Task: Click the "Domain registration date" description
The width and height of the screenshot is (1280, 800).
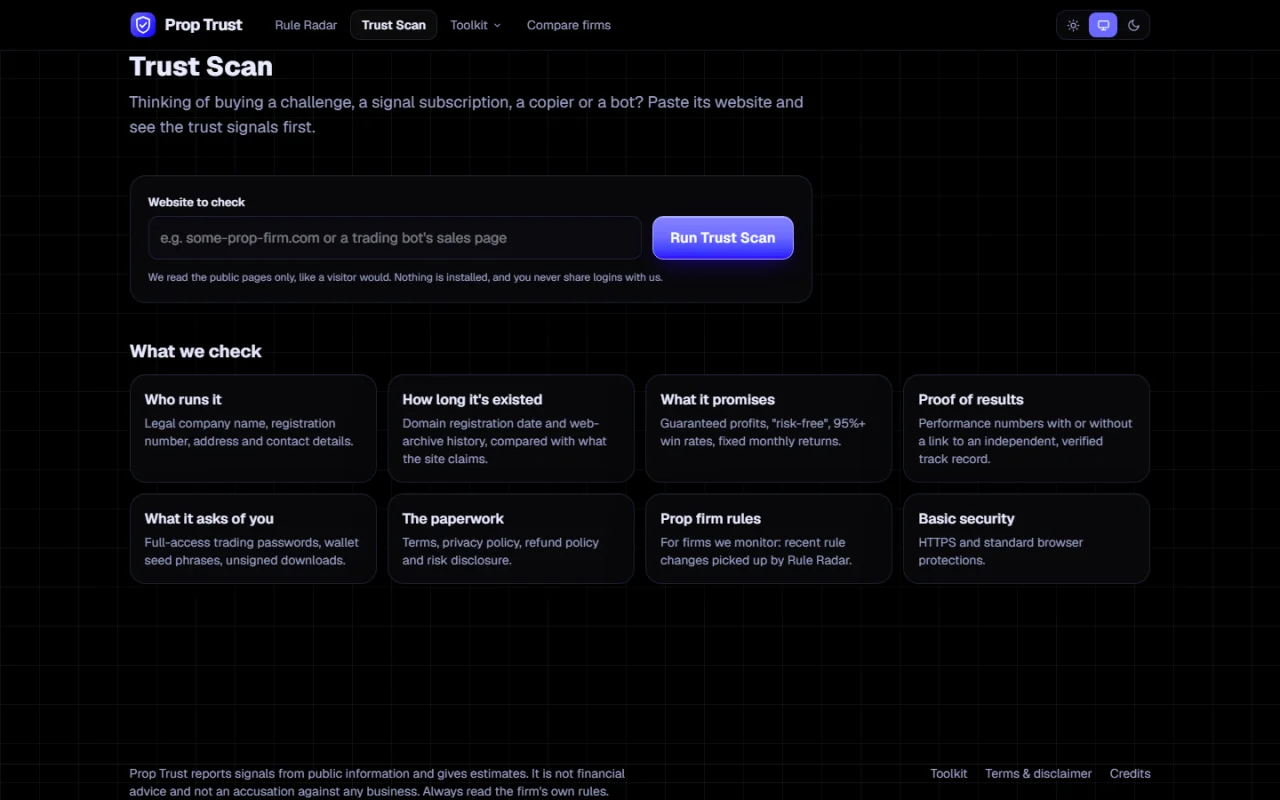Action: point(505,441)
